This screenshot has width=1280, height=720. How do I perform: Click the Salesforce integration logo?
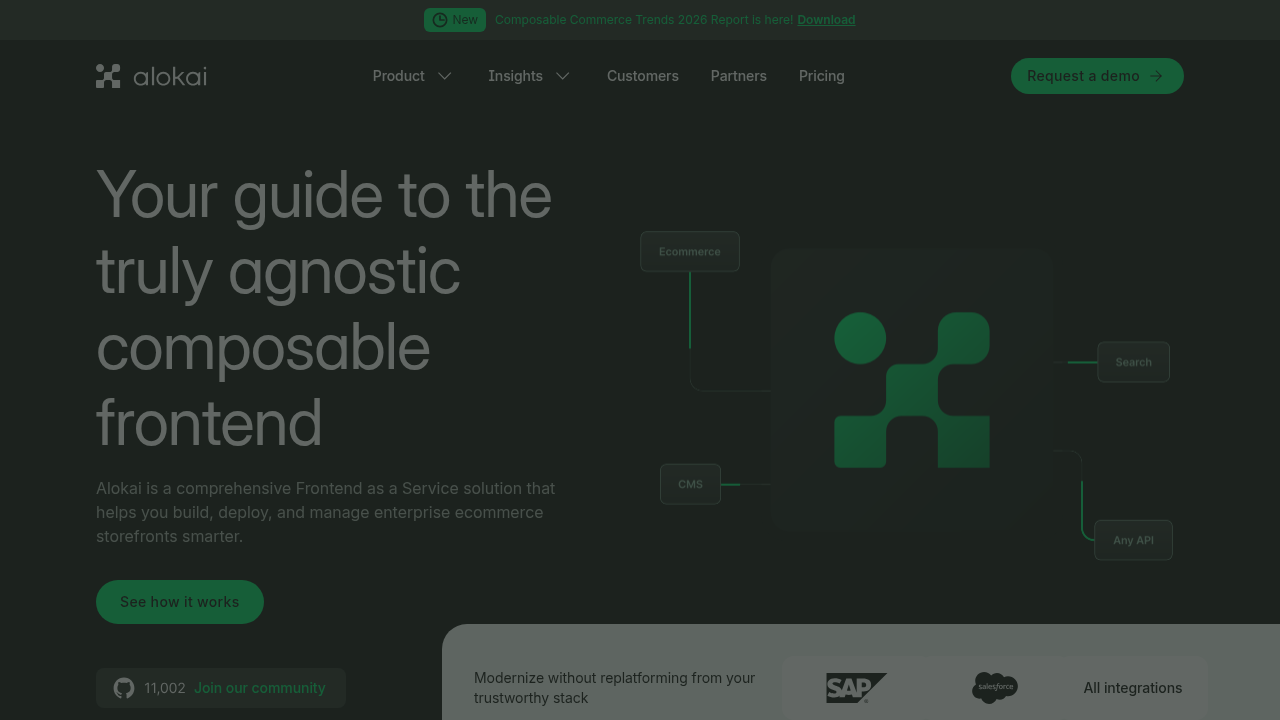point(995,688)
